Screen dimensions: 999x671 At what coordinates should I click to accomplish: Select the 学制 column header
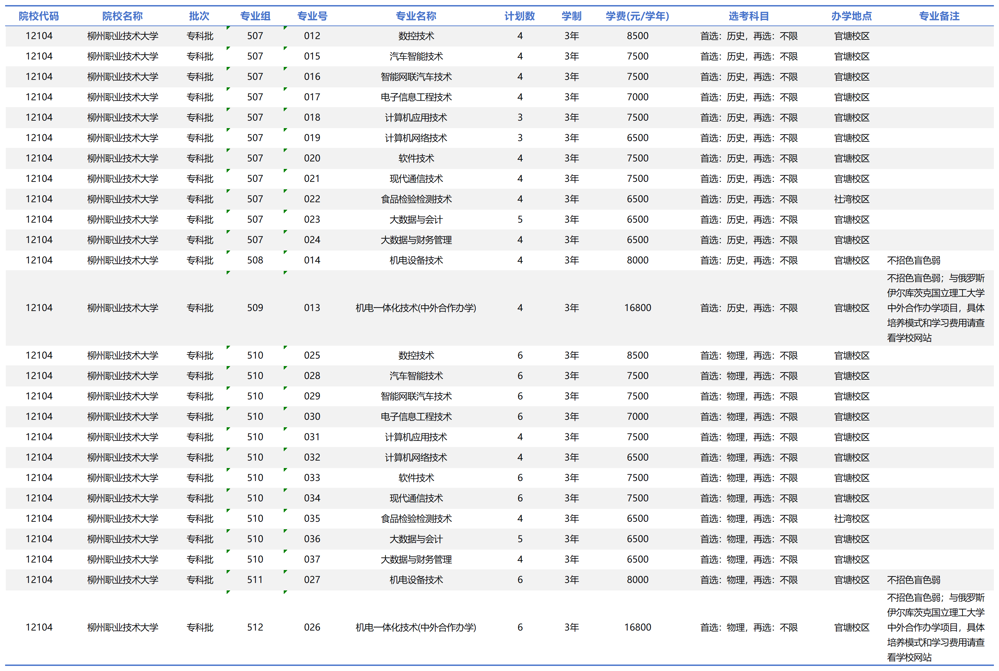[571, 16]
